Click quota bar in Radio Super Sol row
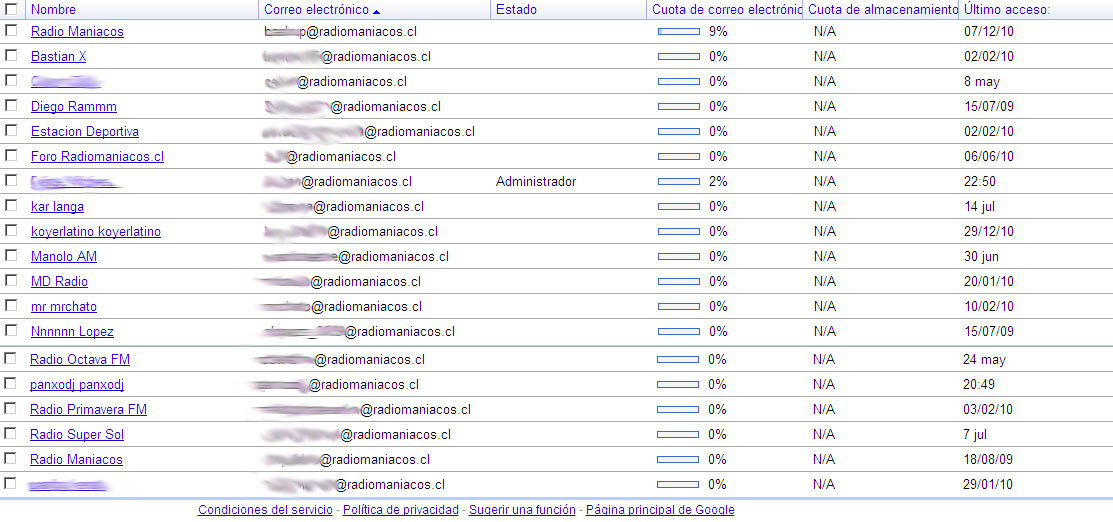Viewport: 1113px width, 522px height. [x=679, y=434]
